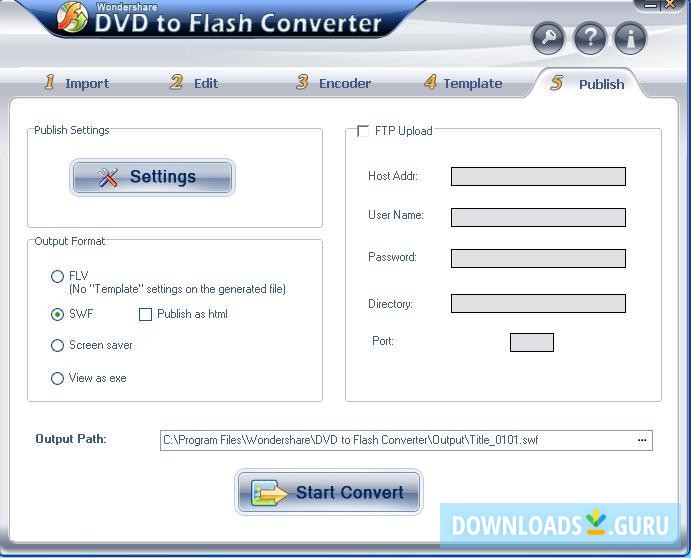Select SWF output format
Screen dimensions: 691x558
click(57, 314)
